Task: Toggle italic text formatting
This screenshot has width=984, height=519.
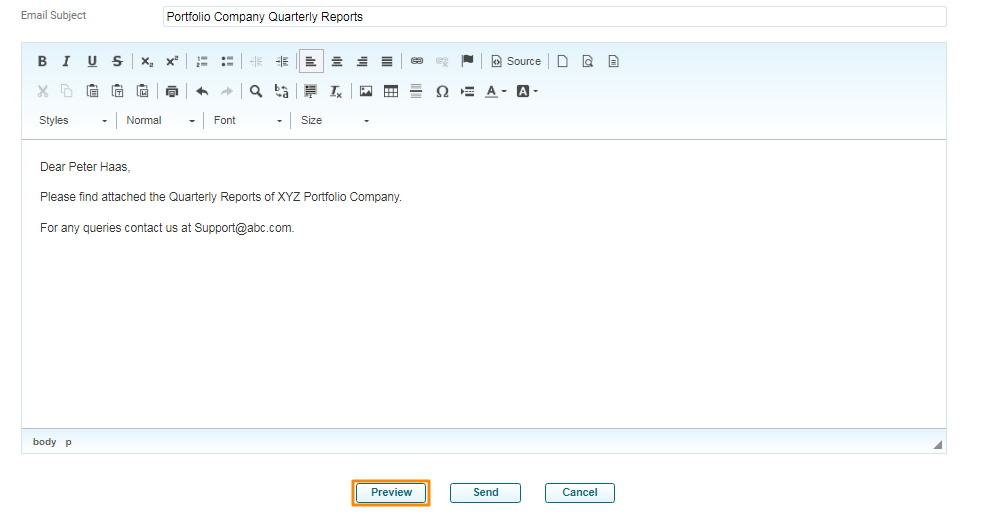Action: (x=67, y=61)
